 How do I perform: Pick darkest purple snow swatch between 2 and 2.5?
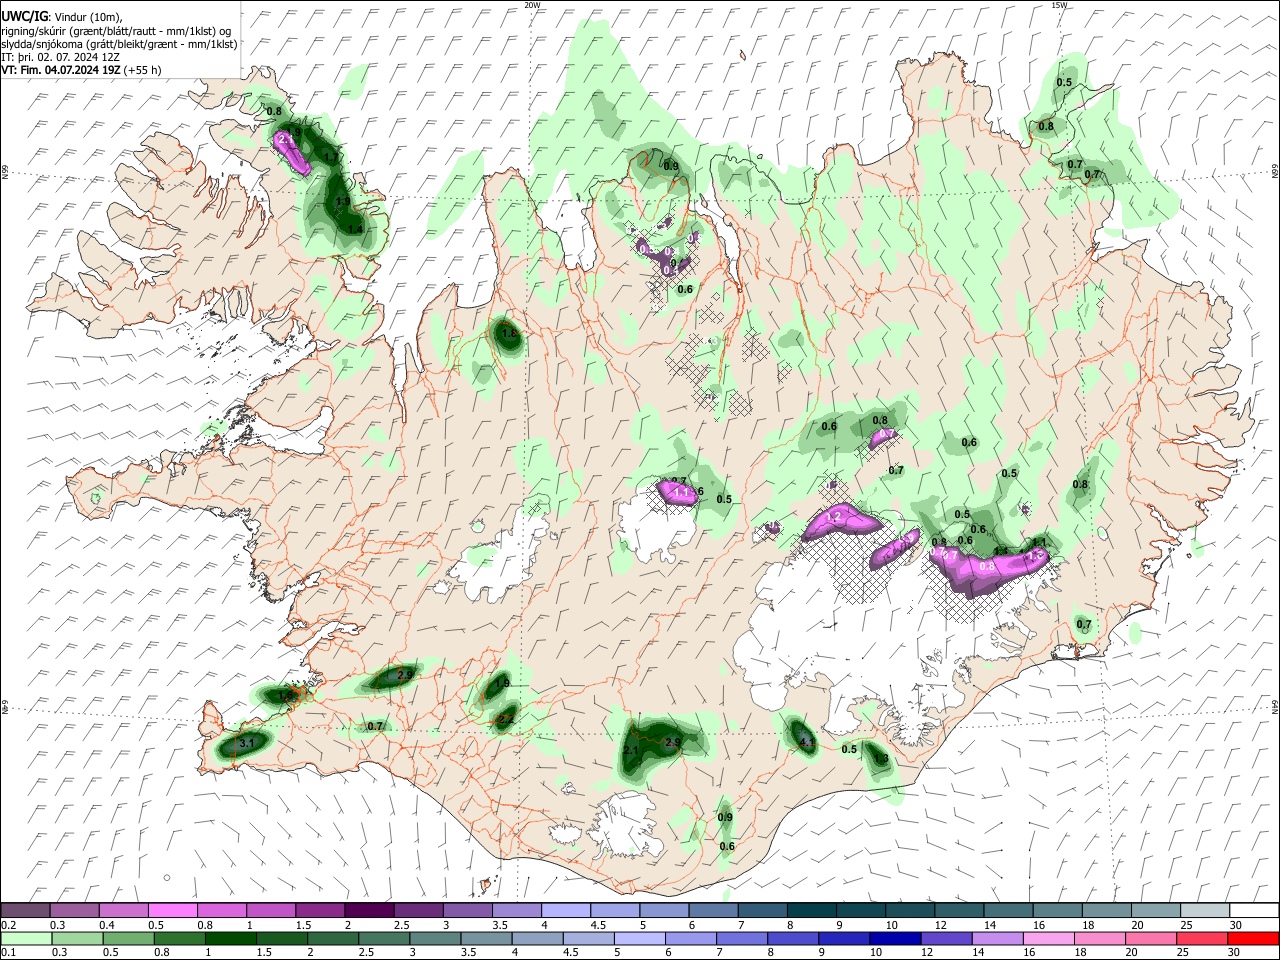pyautogui.click(x=369, y=910)
